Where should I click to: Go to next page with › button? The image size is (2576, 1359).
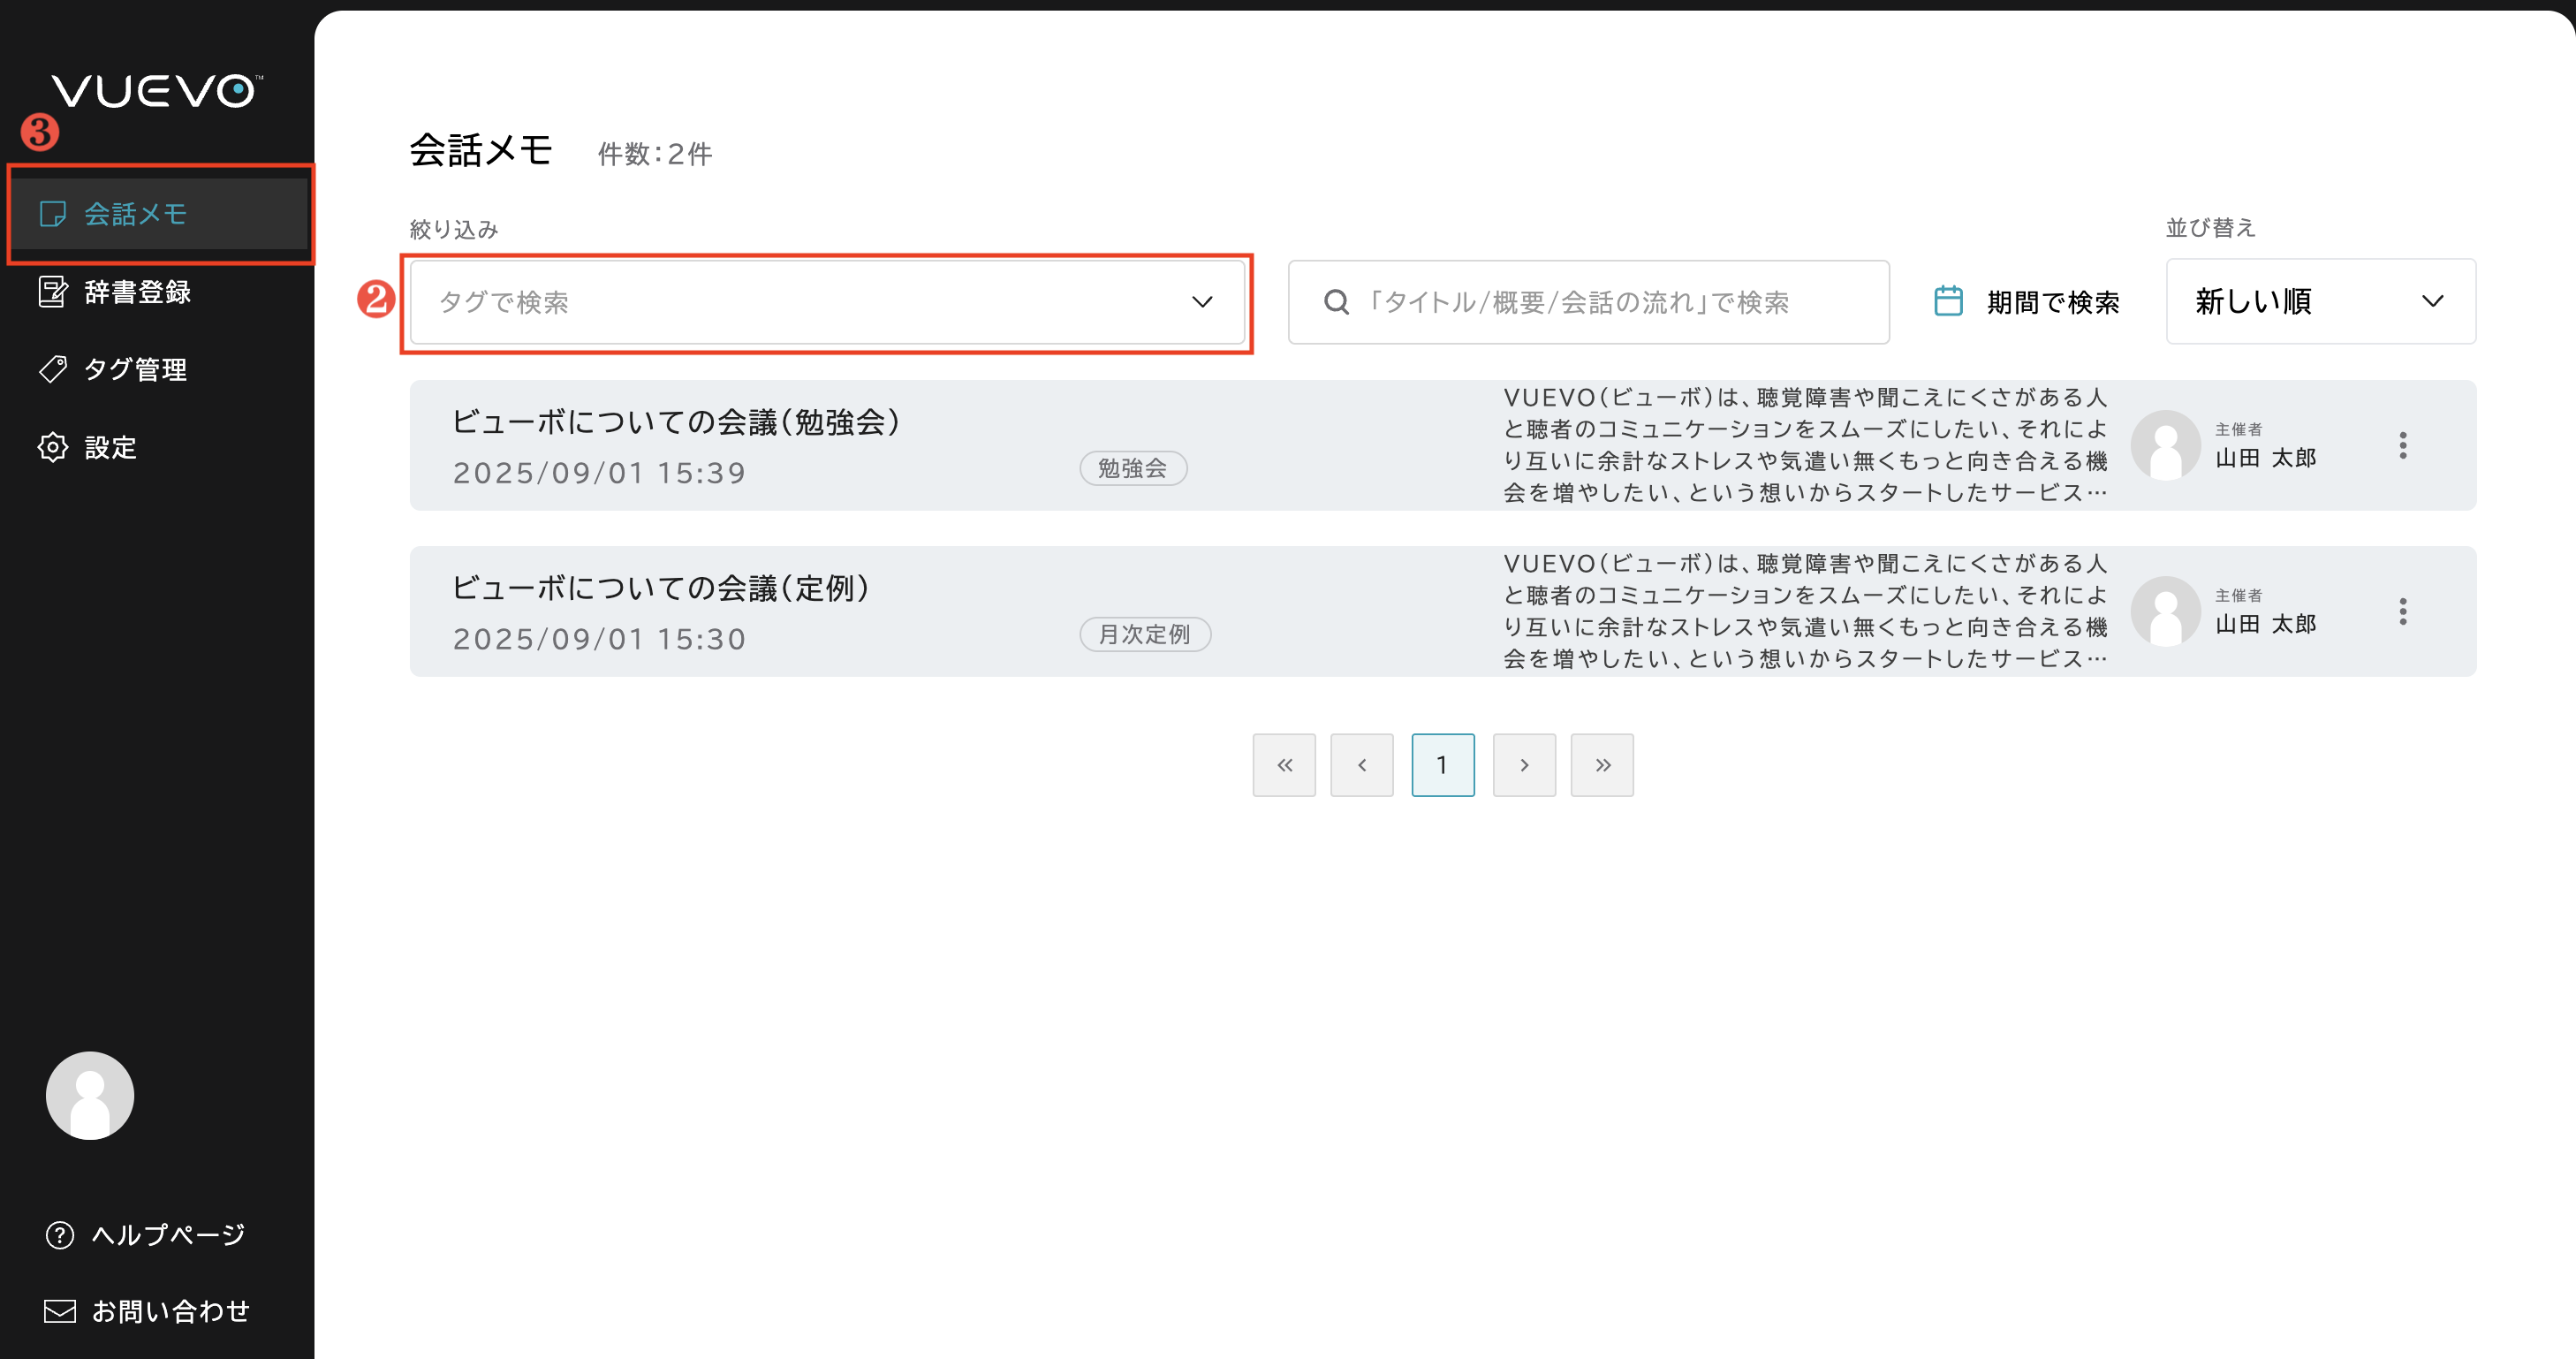[x=1523, y=765]
